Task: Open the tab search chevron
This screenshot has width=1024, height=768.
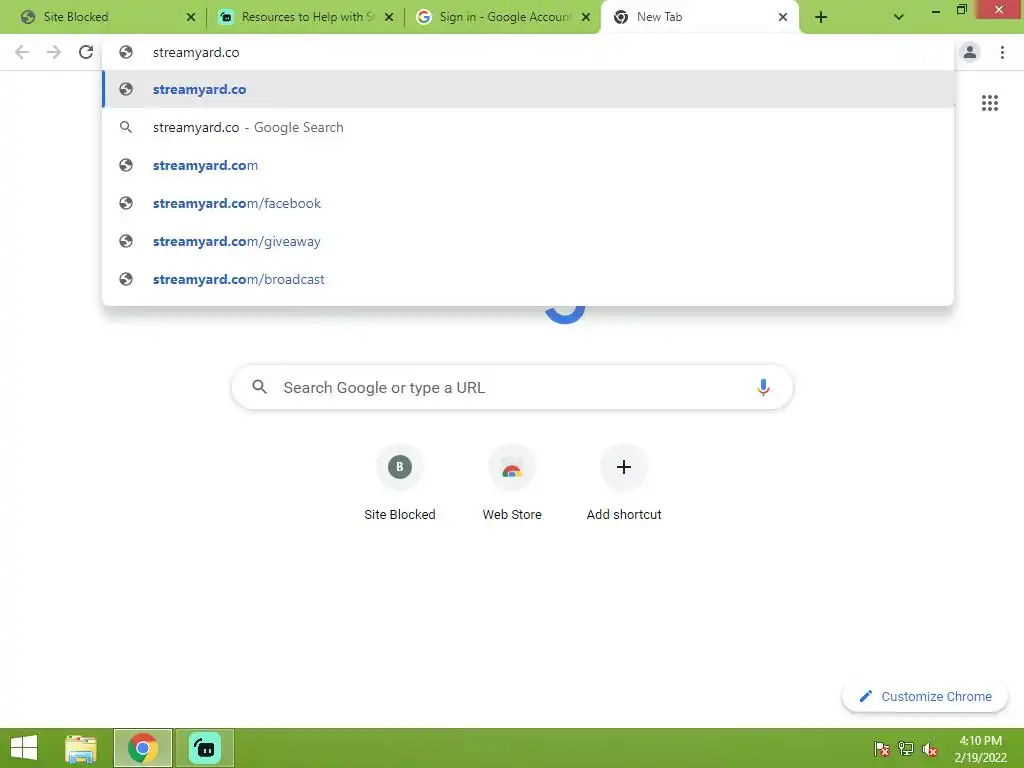Action: tap(899, 17)
